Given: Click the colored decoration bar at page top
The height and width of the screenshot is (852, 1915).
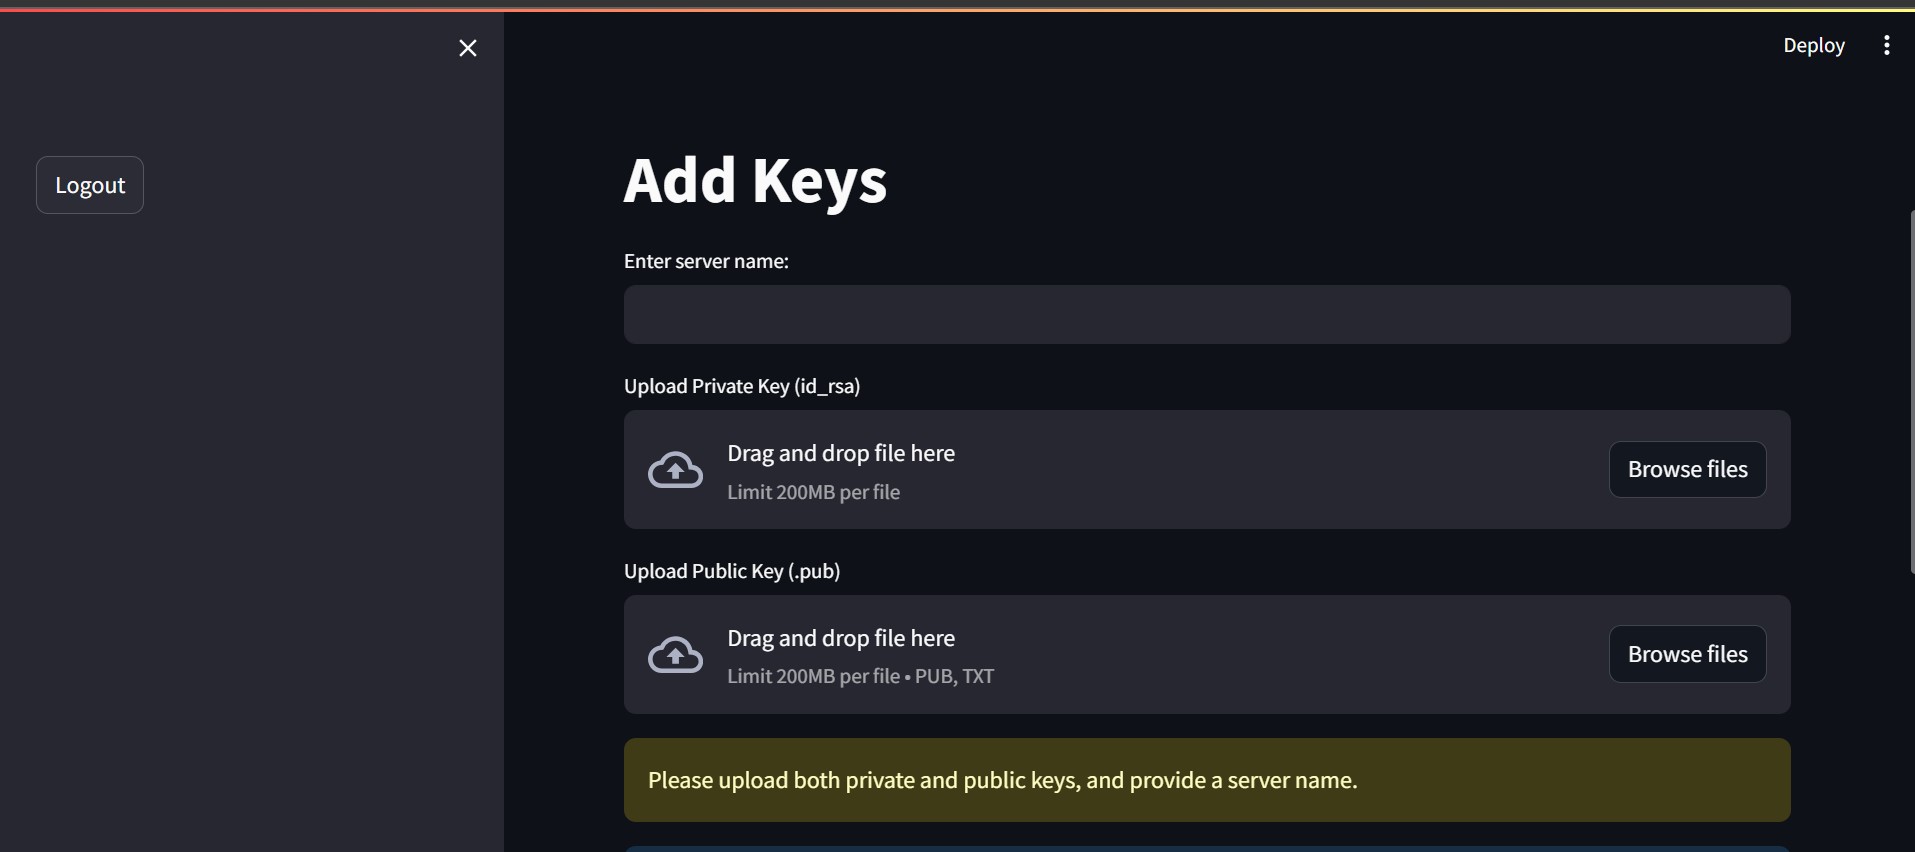Looking at the screenshot, I should 957,9.
